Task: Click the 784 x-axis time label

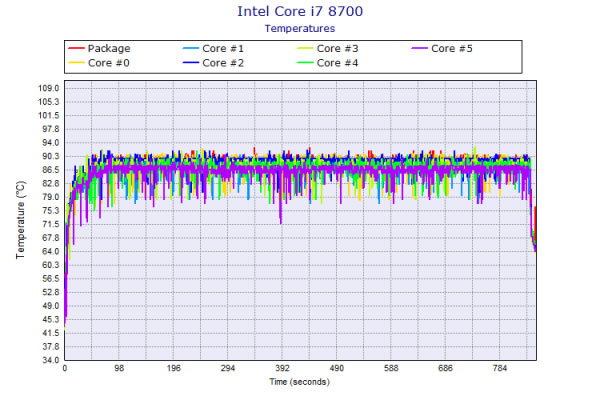Action: 500,368
